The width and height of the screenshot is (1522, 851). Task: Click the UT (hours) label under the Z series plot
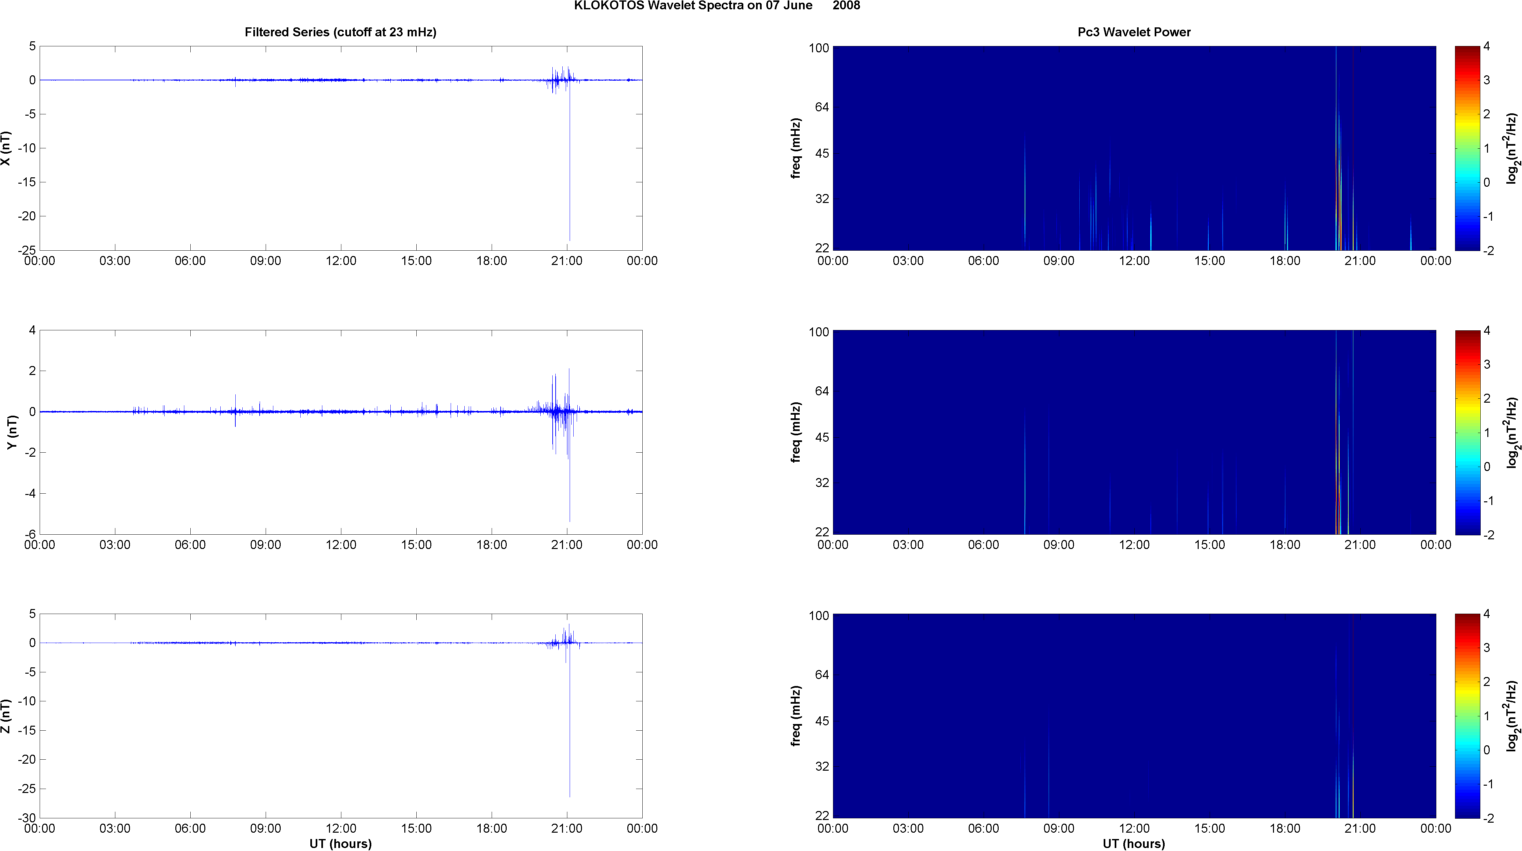pyautogui.click(x=340, y=844)
